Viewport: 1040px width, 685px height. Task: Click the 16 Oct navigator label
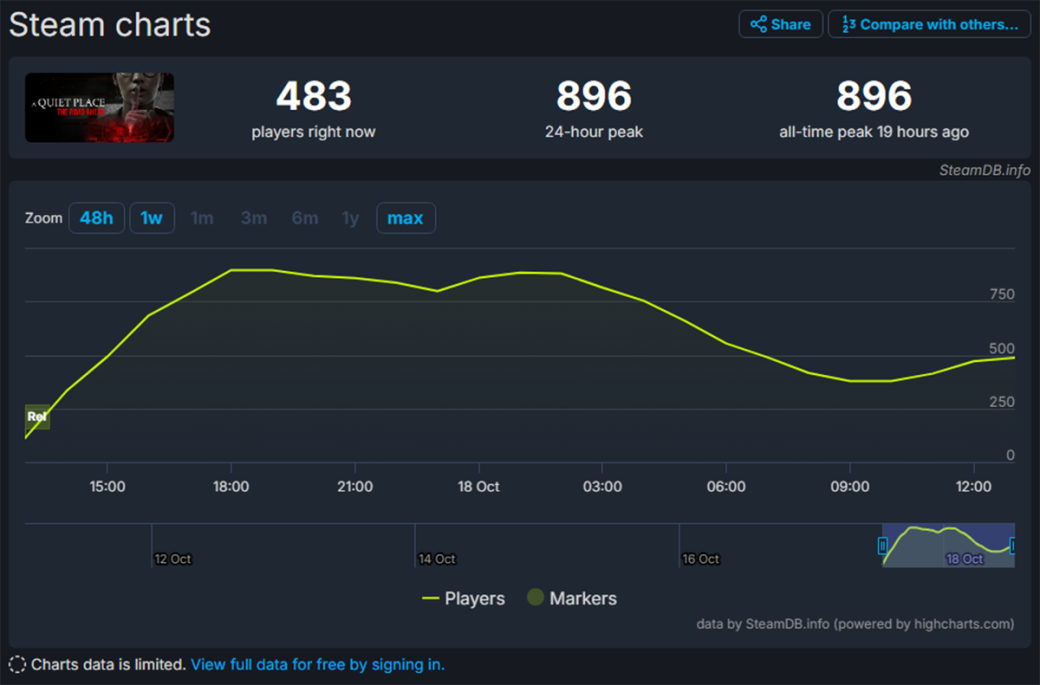coord(701,559)
